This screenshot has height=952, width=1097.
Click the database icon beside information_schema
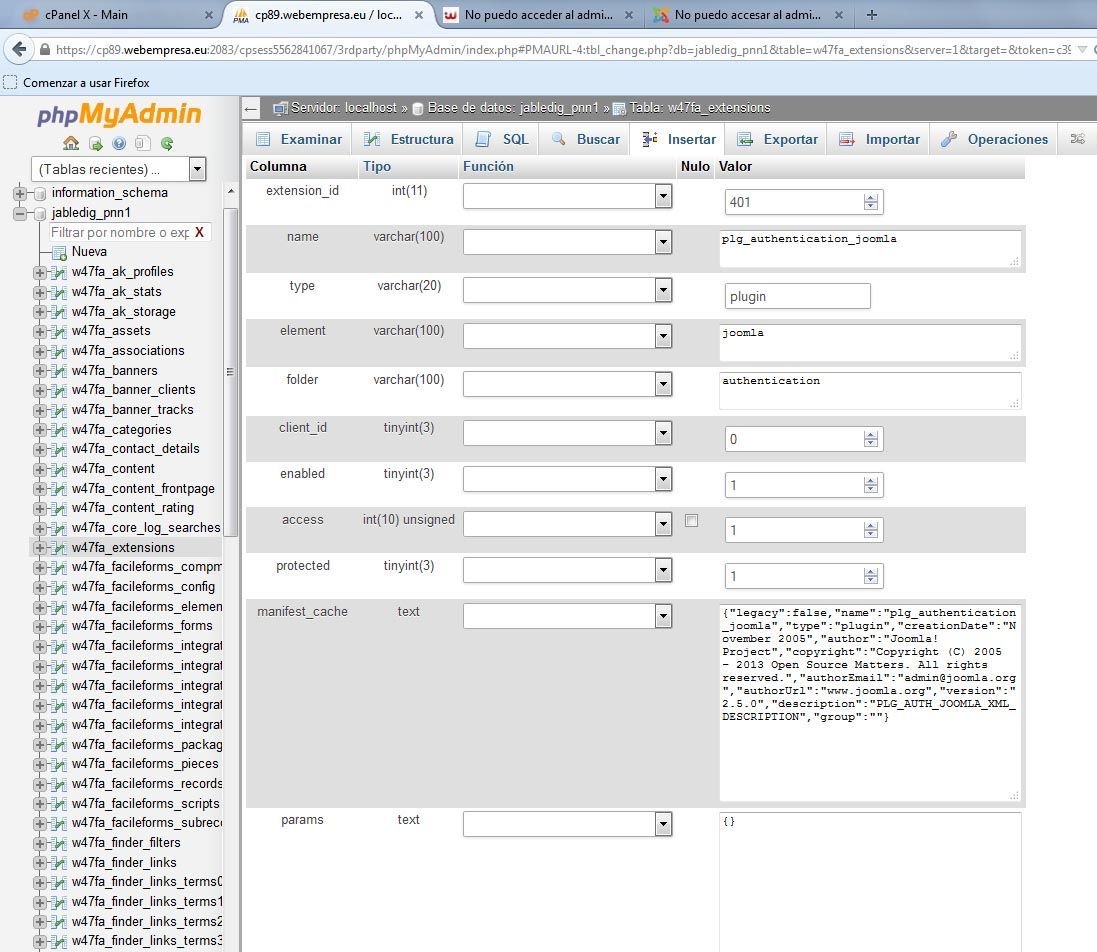tap(40, 193)
